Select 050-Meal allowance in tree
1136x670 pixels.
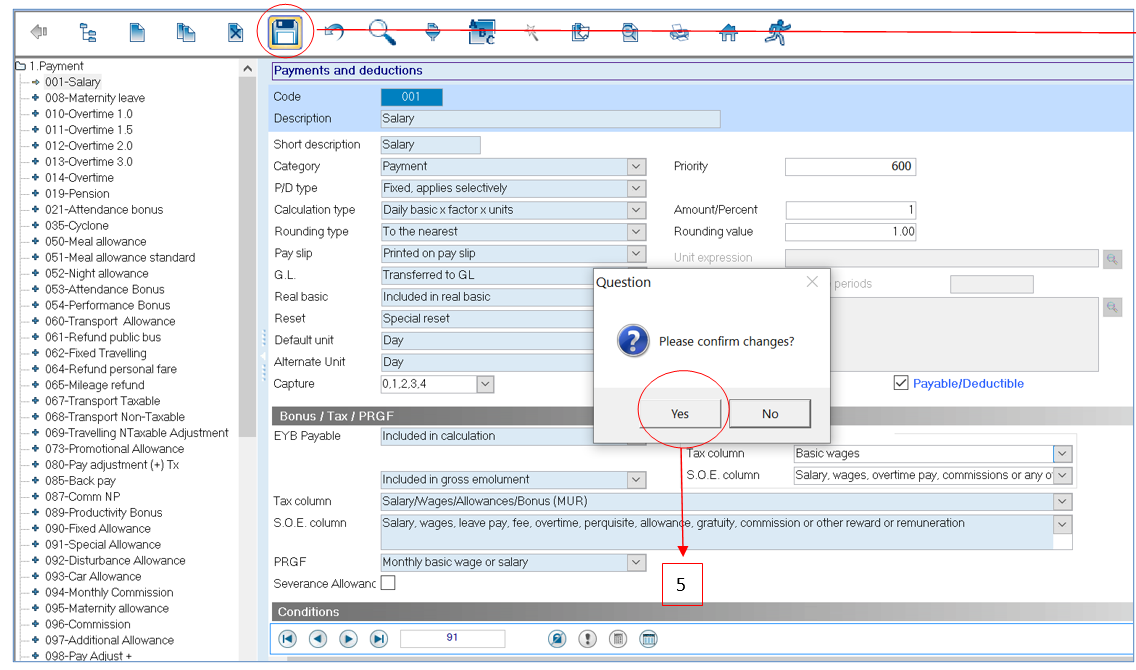tap(96, 241)
